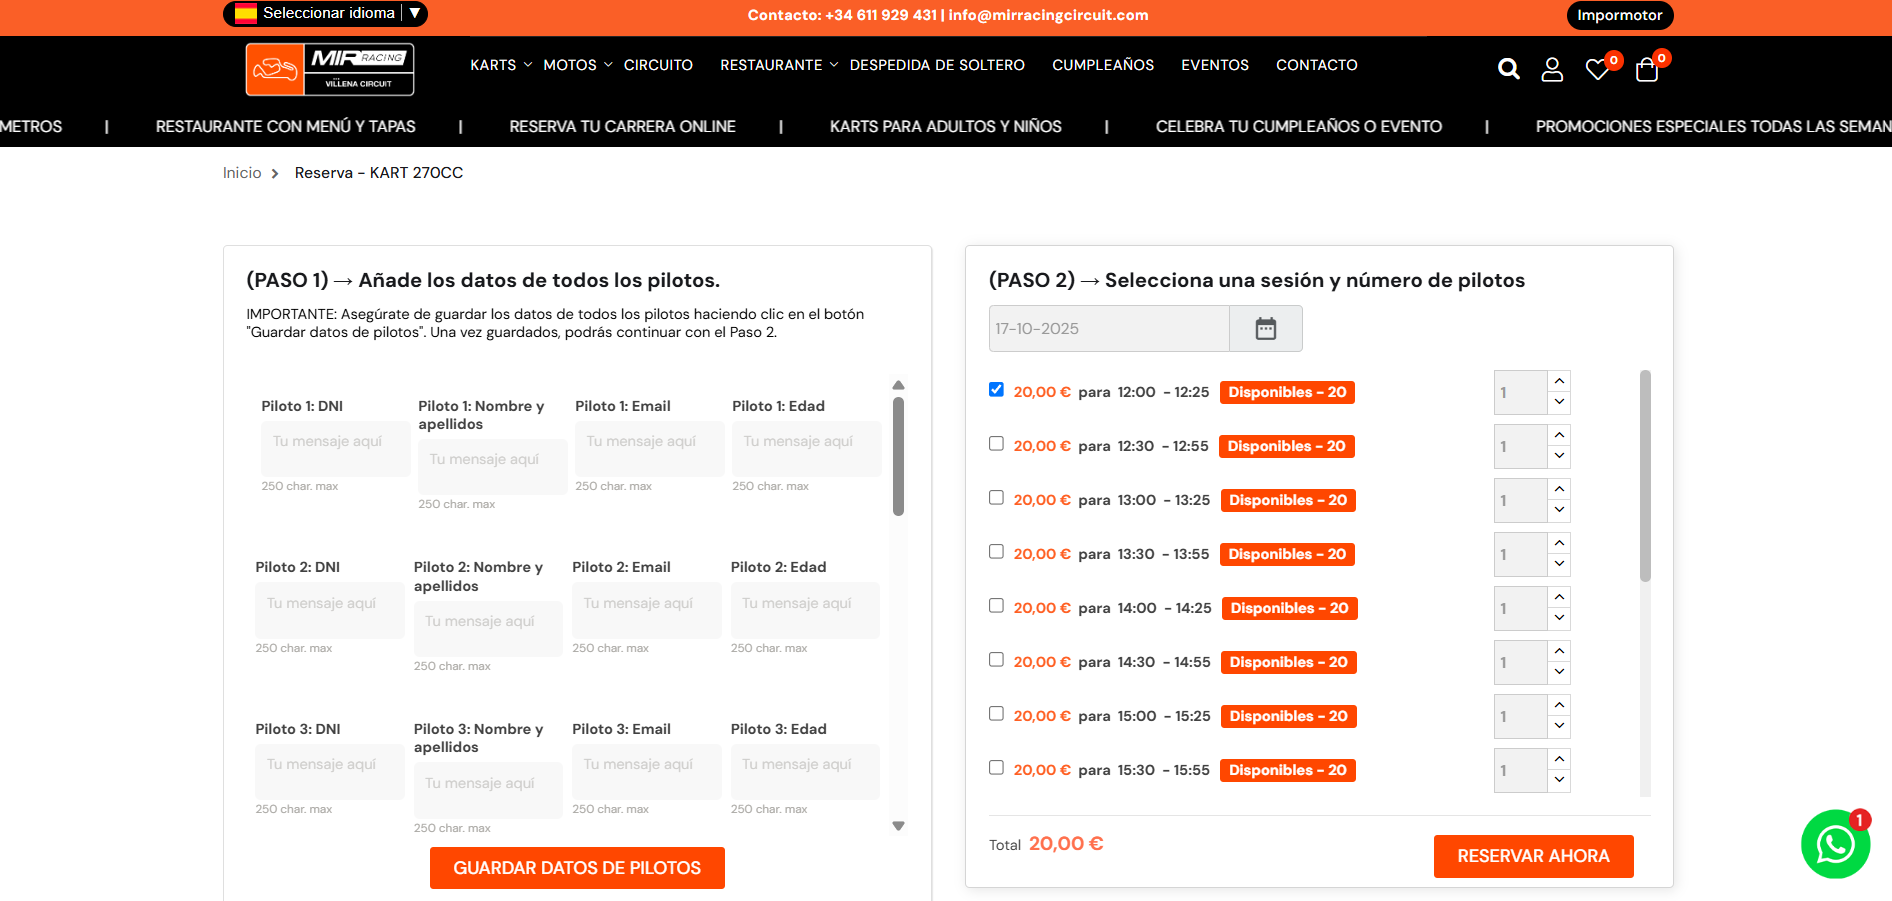Image resolution: width=1892 pixels, height=901 pixels.
Task: Go to the CUMPLEAÑOS menu item
Action: (1102, 65)
